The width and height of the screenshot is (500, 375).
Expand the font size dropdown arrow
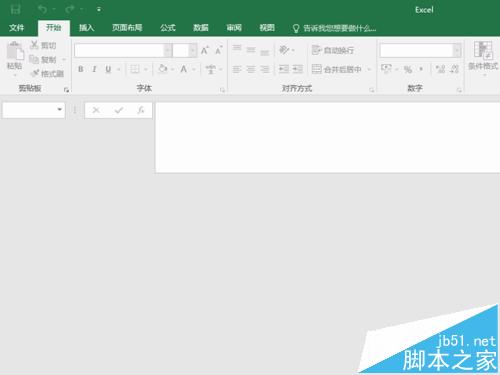[x=192, y=51]
